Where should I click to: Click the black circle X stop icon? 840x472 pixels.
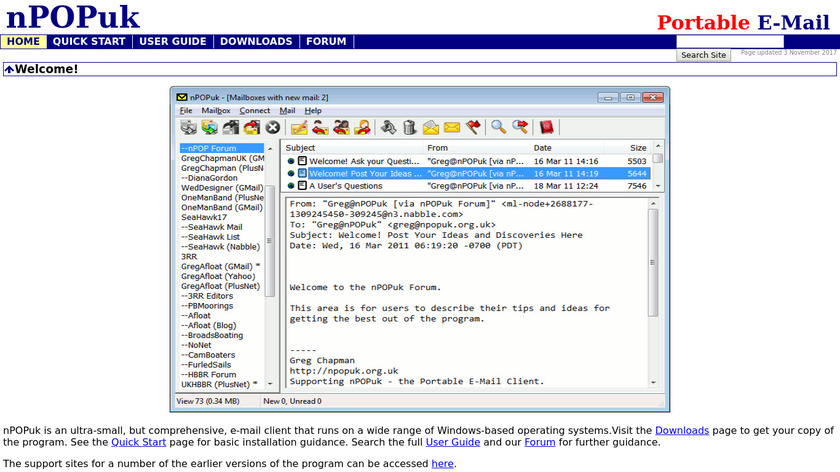(x=272, y=127)
